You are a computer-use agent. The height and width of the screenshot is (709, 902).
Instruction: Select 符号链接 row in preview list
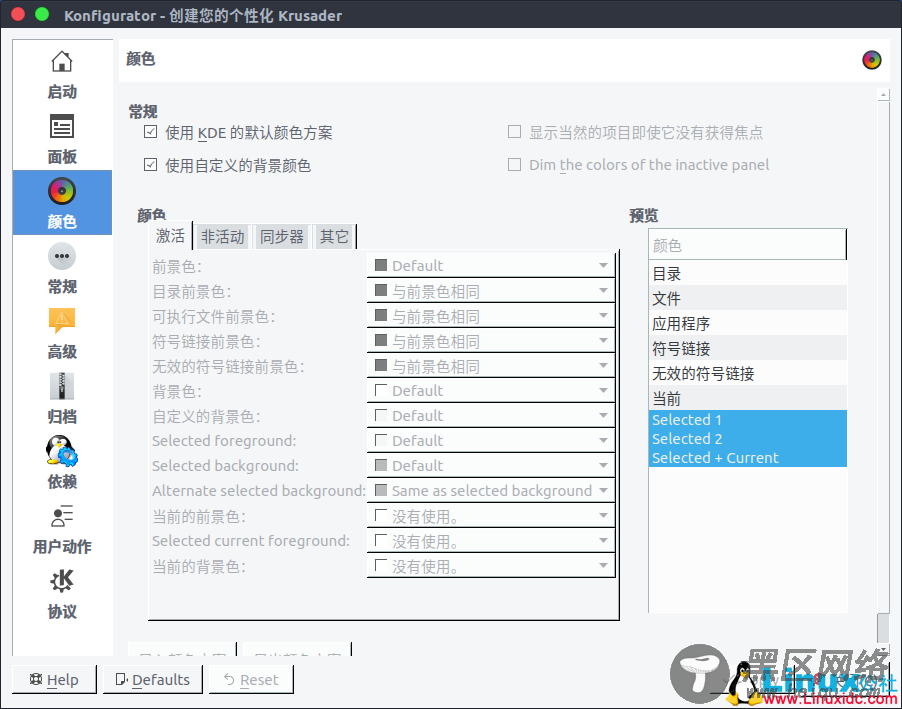point(747,348)
